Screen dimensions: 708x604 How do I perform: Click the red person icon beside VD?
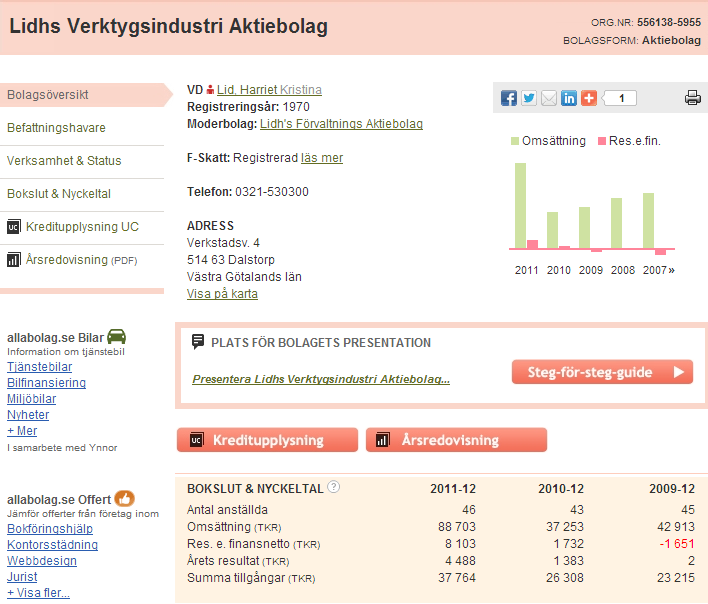tap(210, 90)
